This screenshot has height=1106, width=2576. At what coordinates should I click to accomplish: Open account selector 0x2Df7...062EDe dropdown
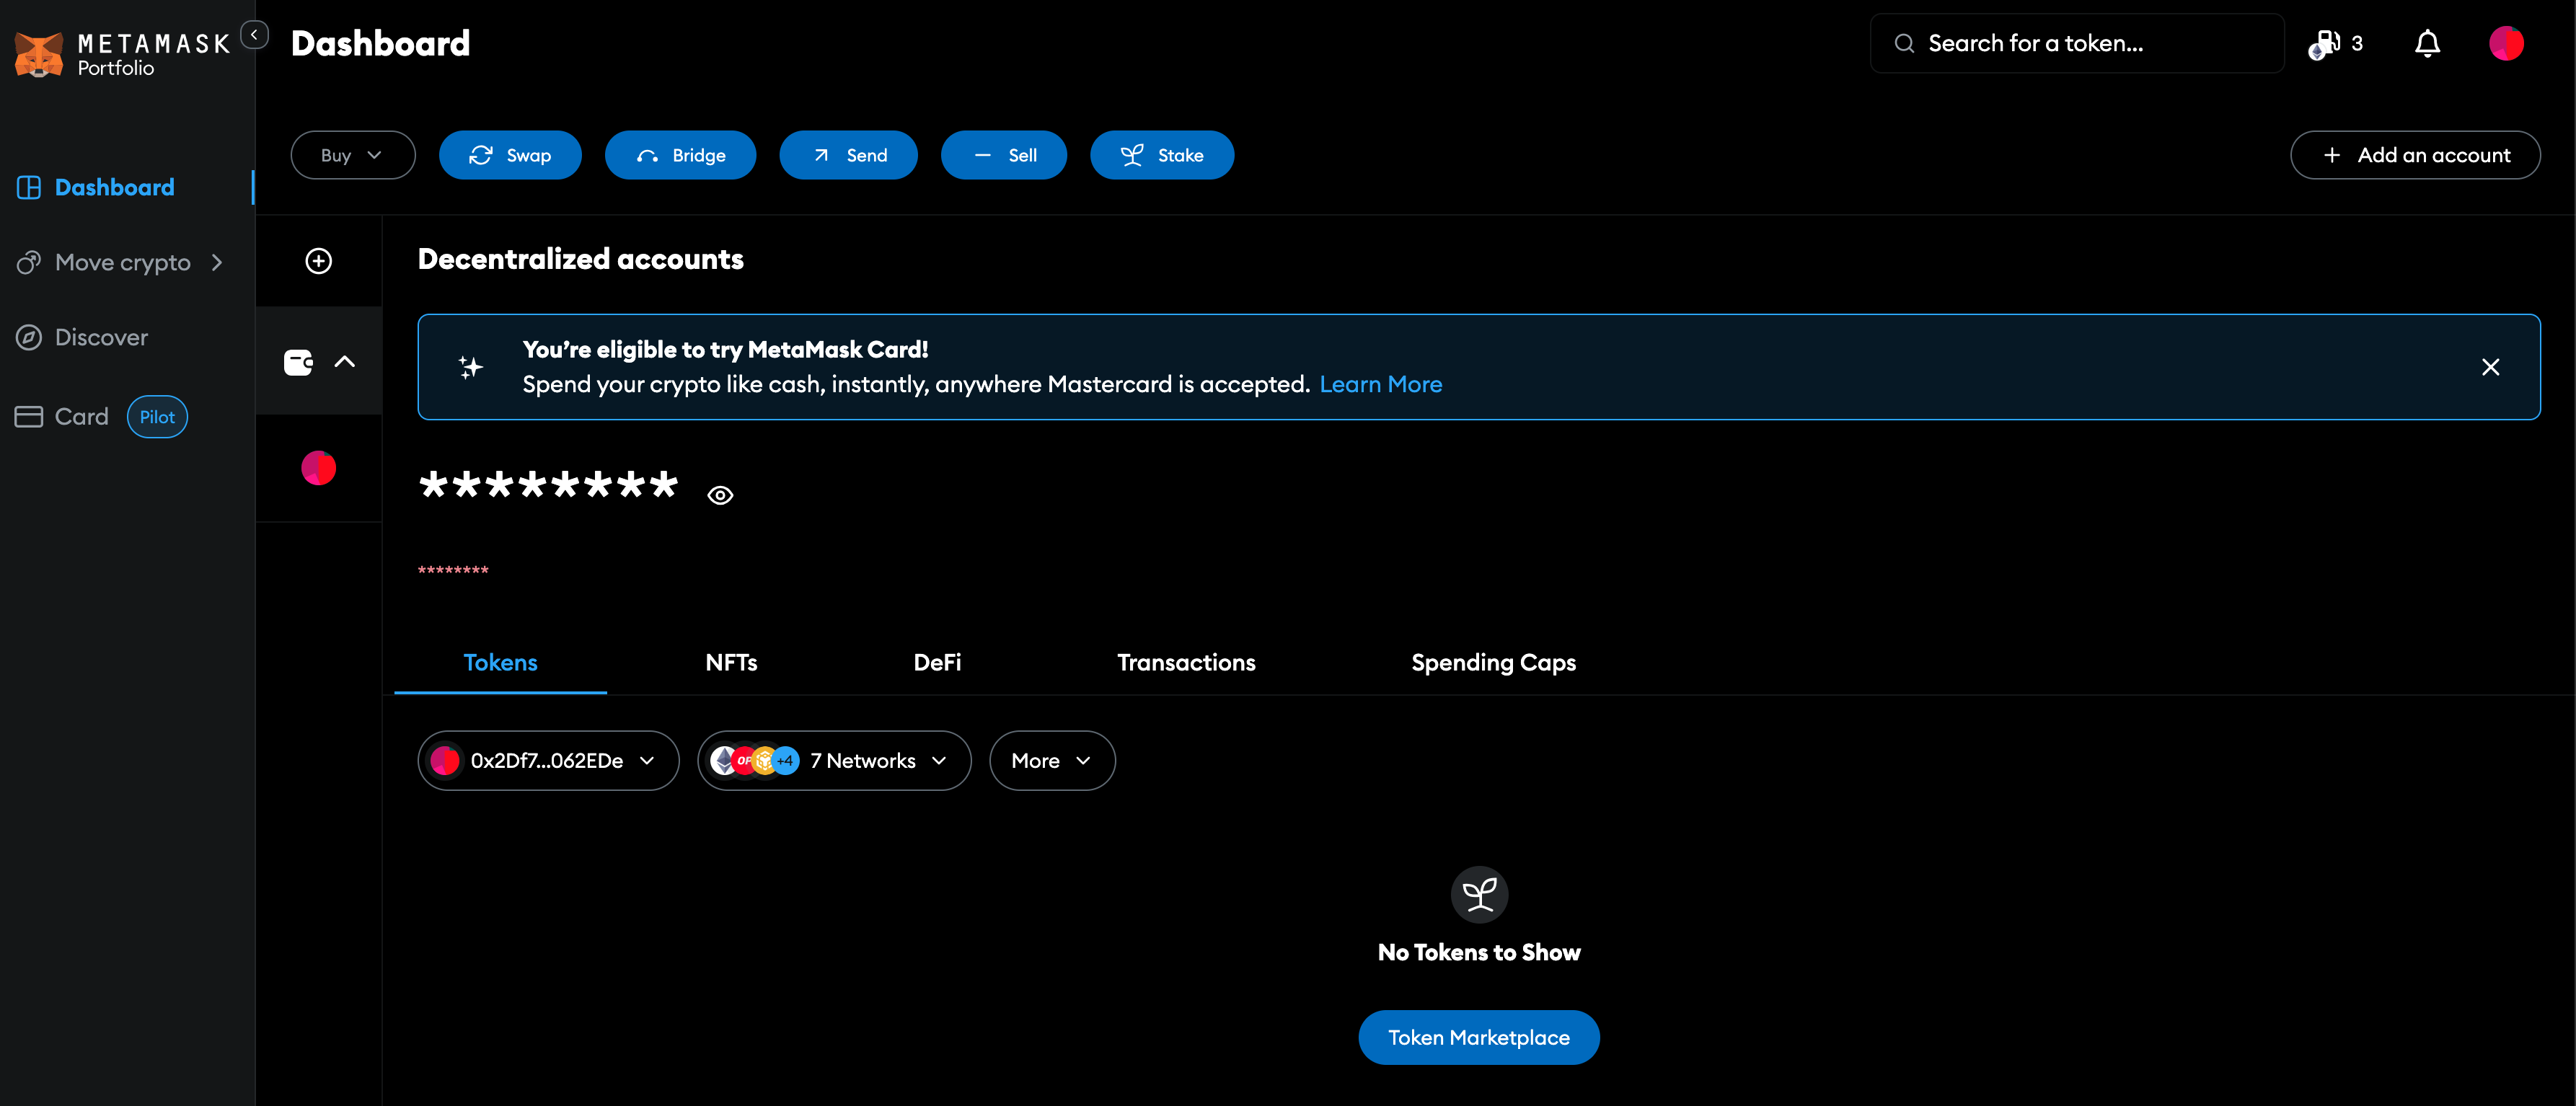[547, 761]
